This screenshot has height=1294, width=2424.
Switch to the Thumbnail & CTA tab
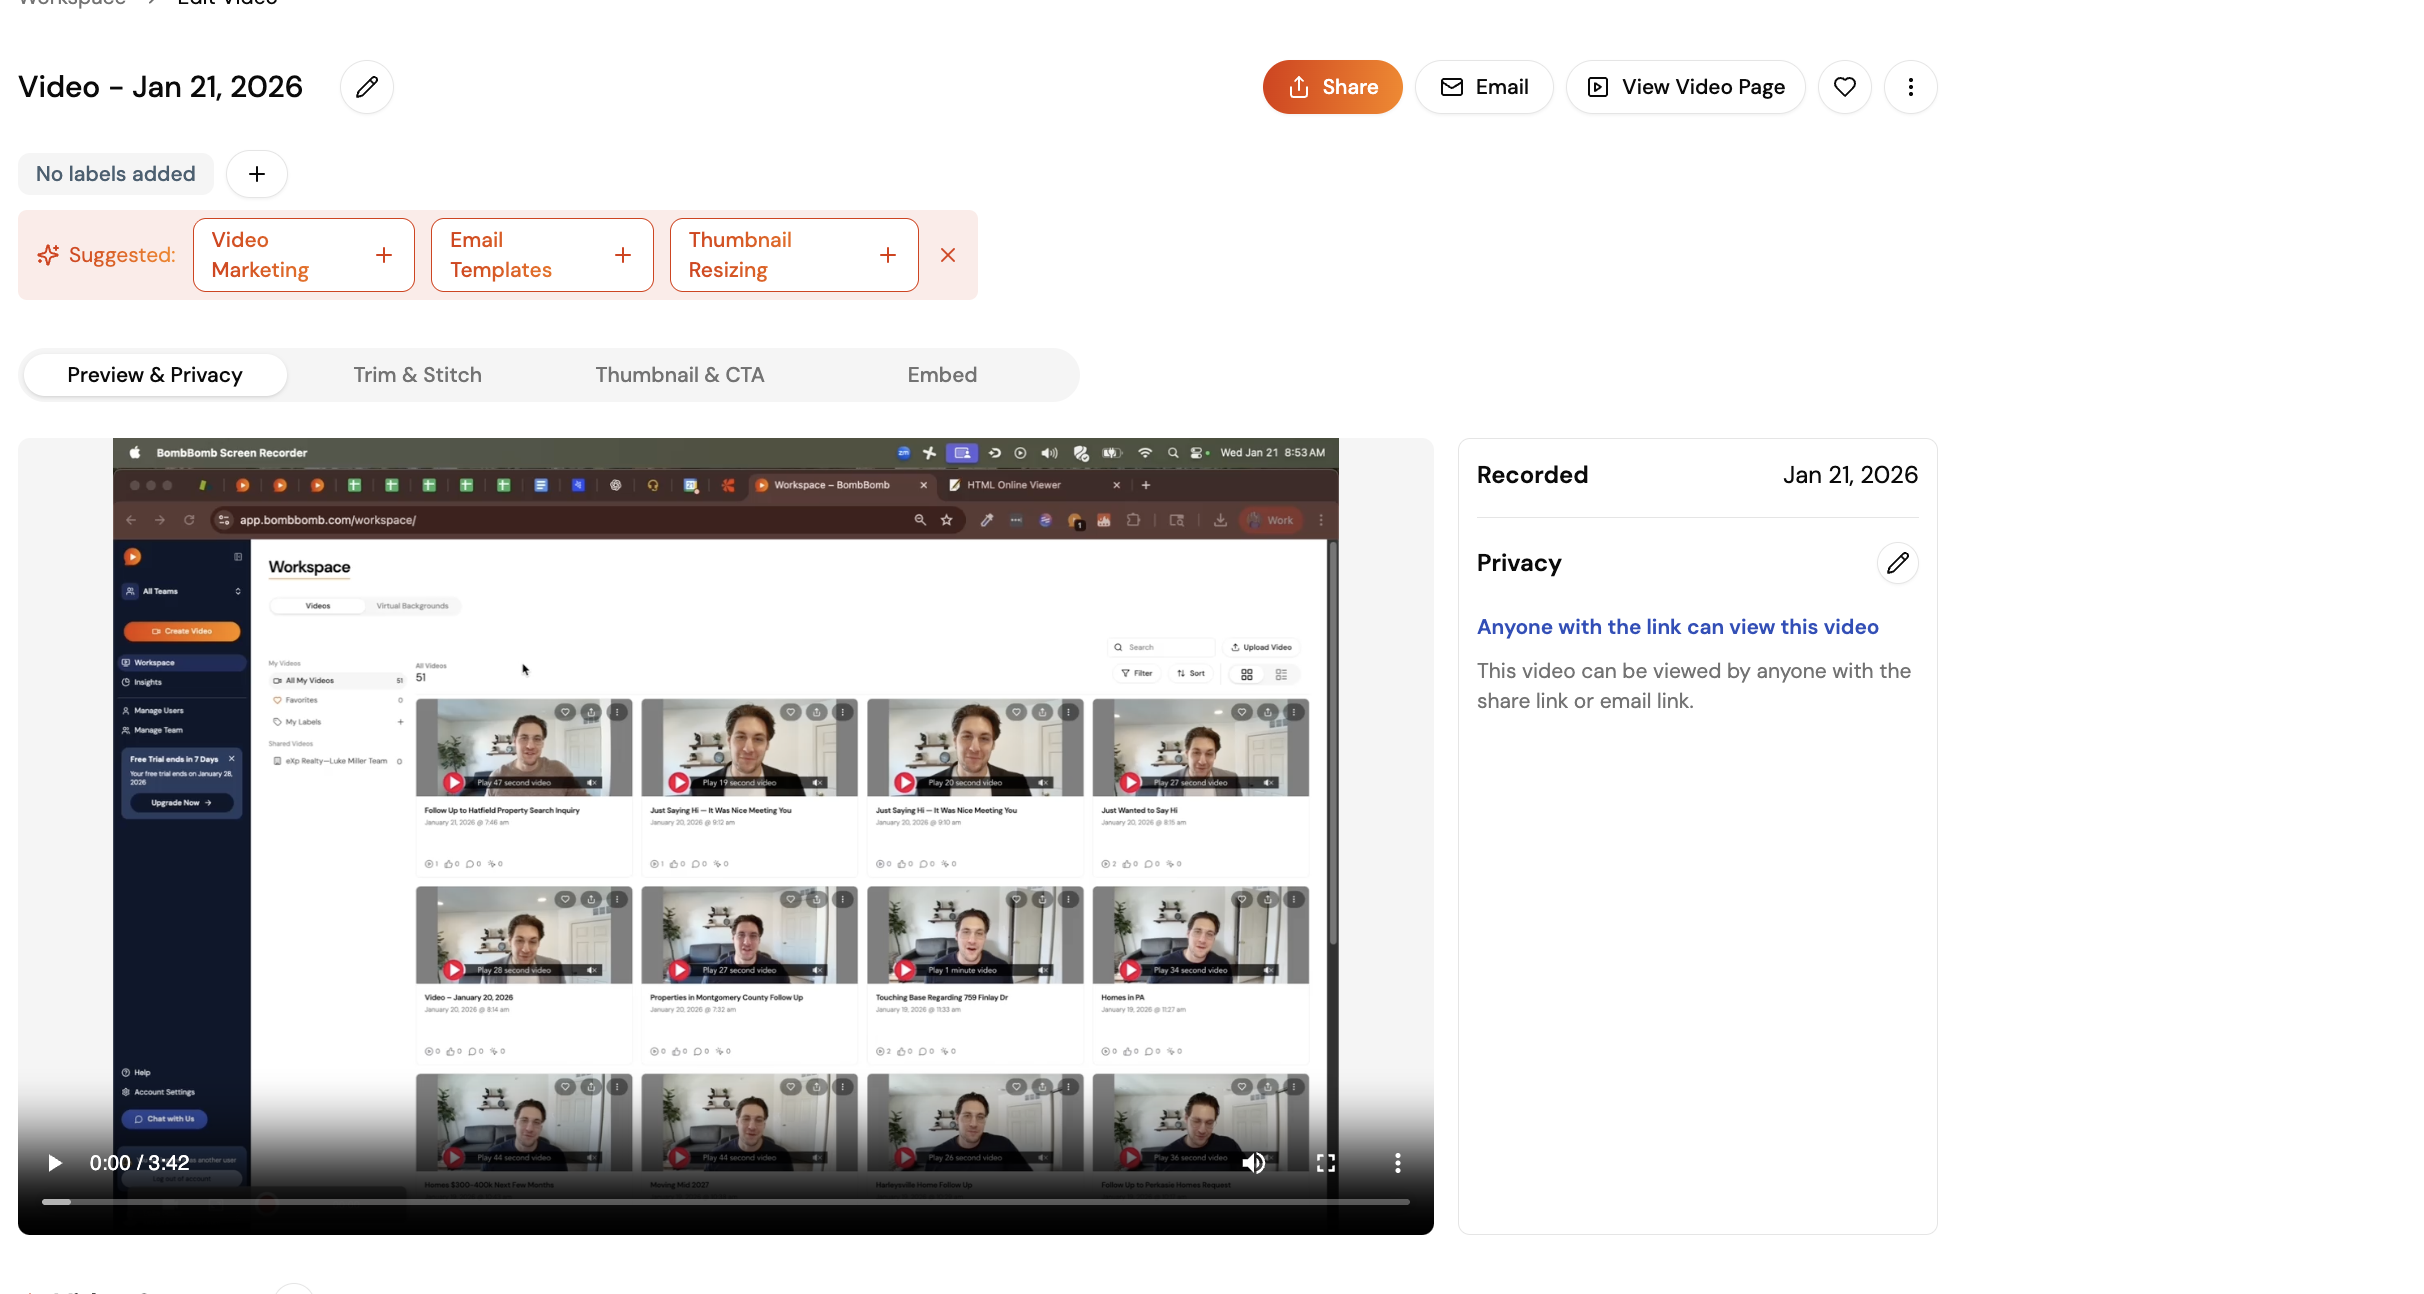(x=680, y=375)
